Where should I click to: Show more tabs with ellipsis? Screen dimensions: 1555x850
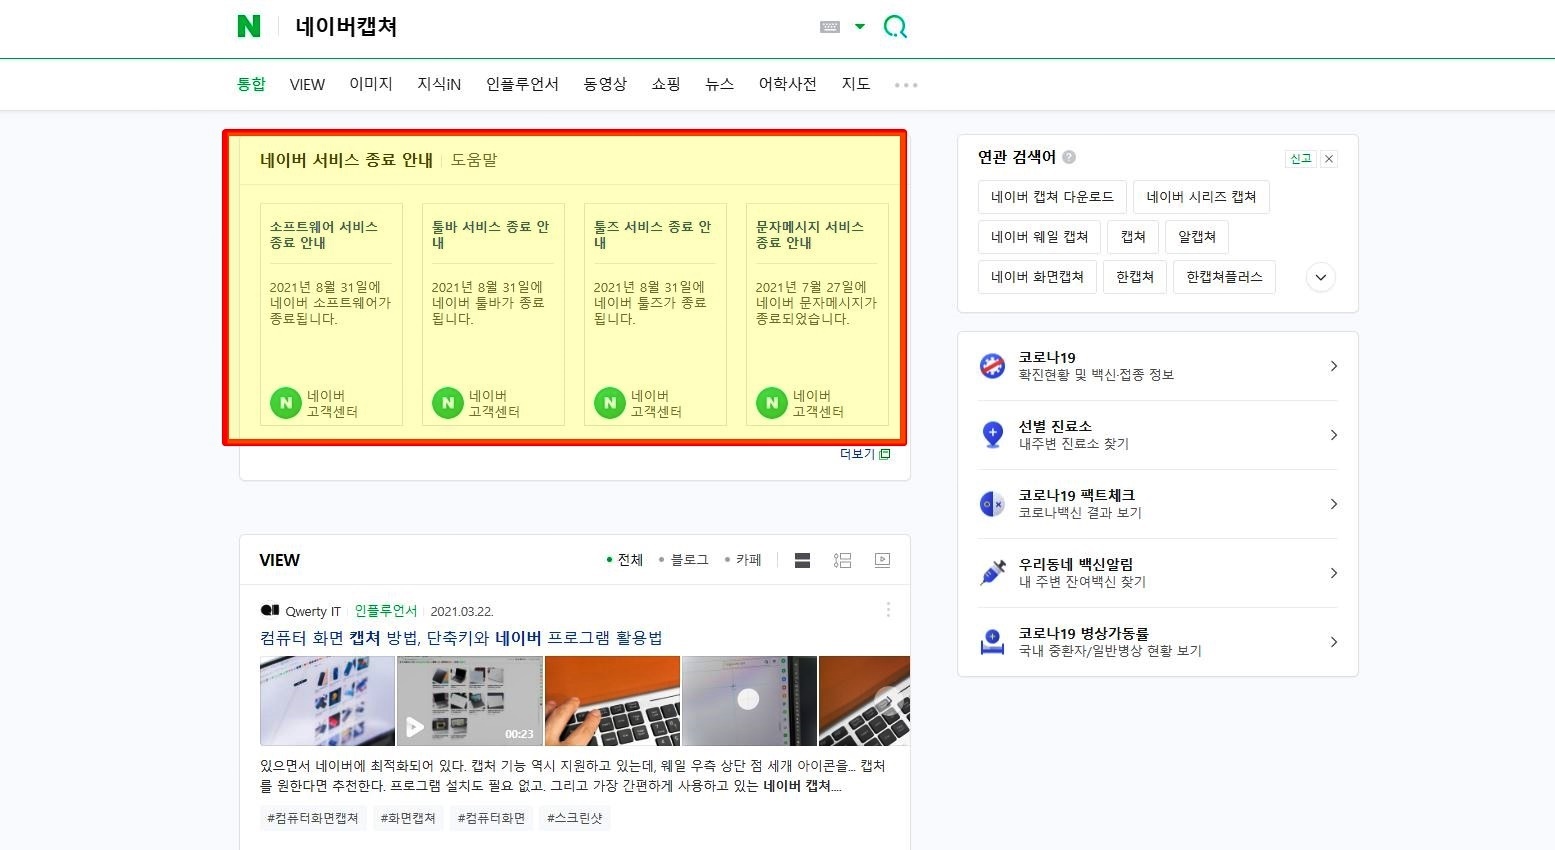(906, 85)
